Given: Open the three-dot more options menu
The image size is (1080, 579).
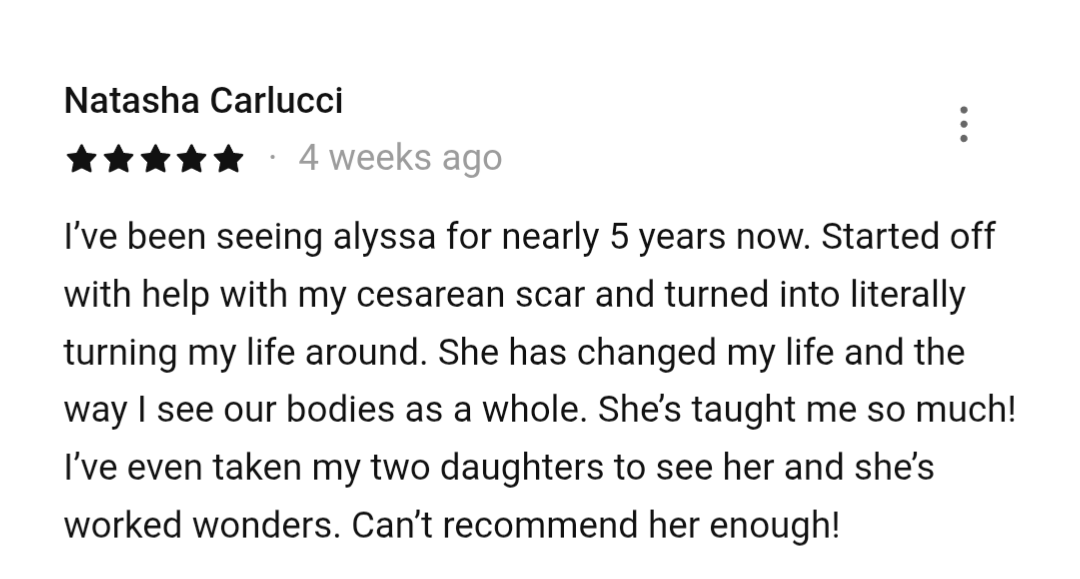Looking at the screenshot, I should (964, 124).
